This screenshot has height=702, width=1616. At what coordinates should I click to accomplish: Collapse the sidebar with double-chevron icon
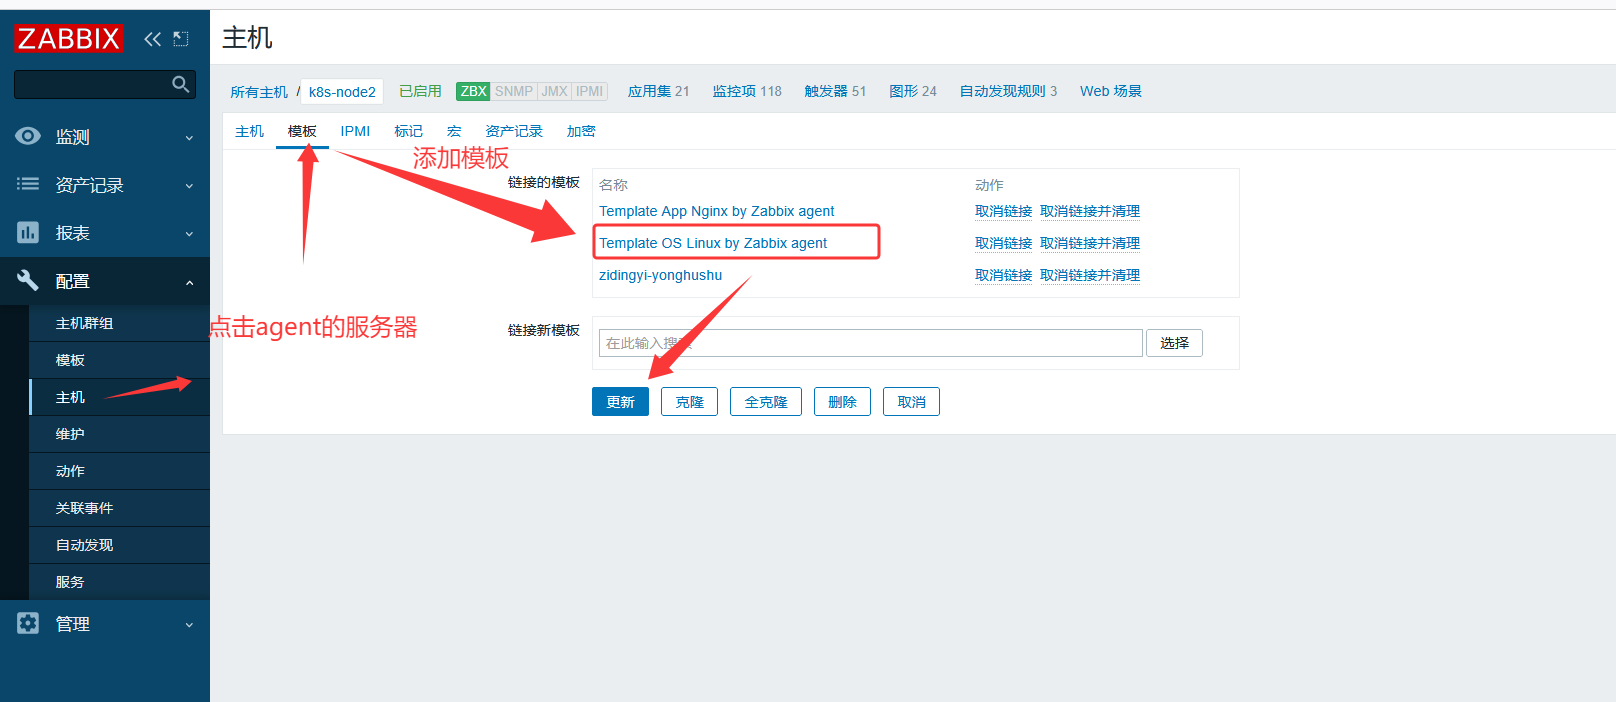coord(152,39)
